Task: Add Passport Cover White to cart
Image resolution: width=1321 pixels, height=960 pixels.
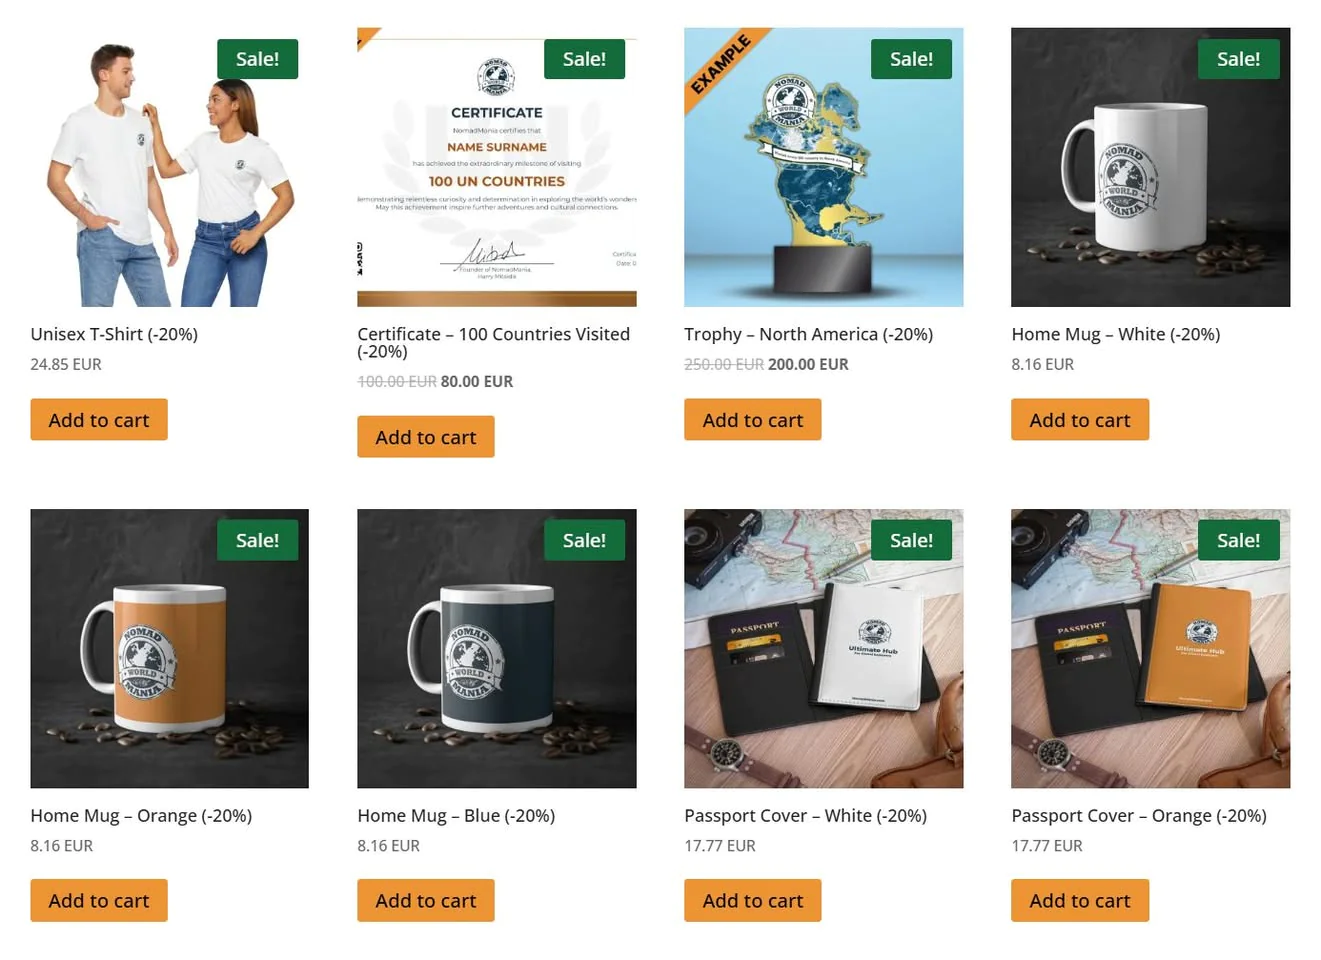Action: 753,901
